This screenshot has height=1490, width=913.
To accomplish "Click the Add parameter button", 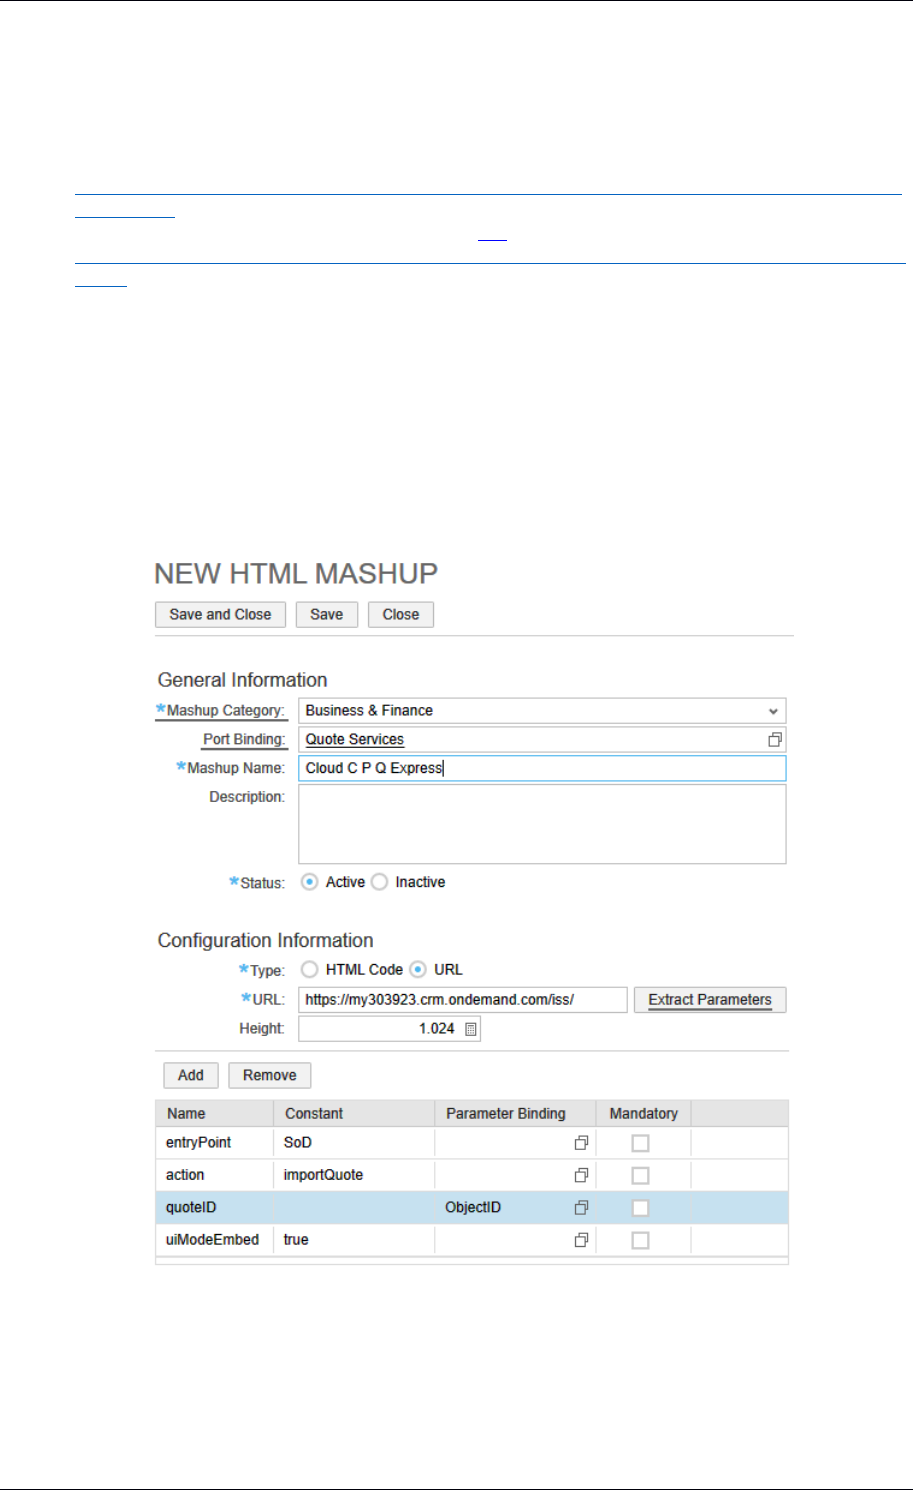I will coord(190,1075).
